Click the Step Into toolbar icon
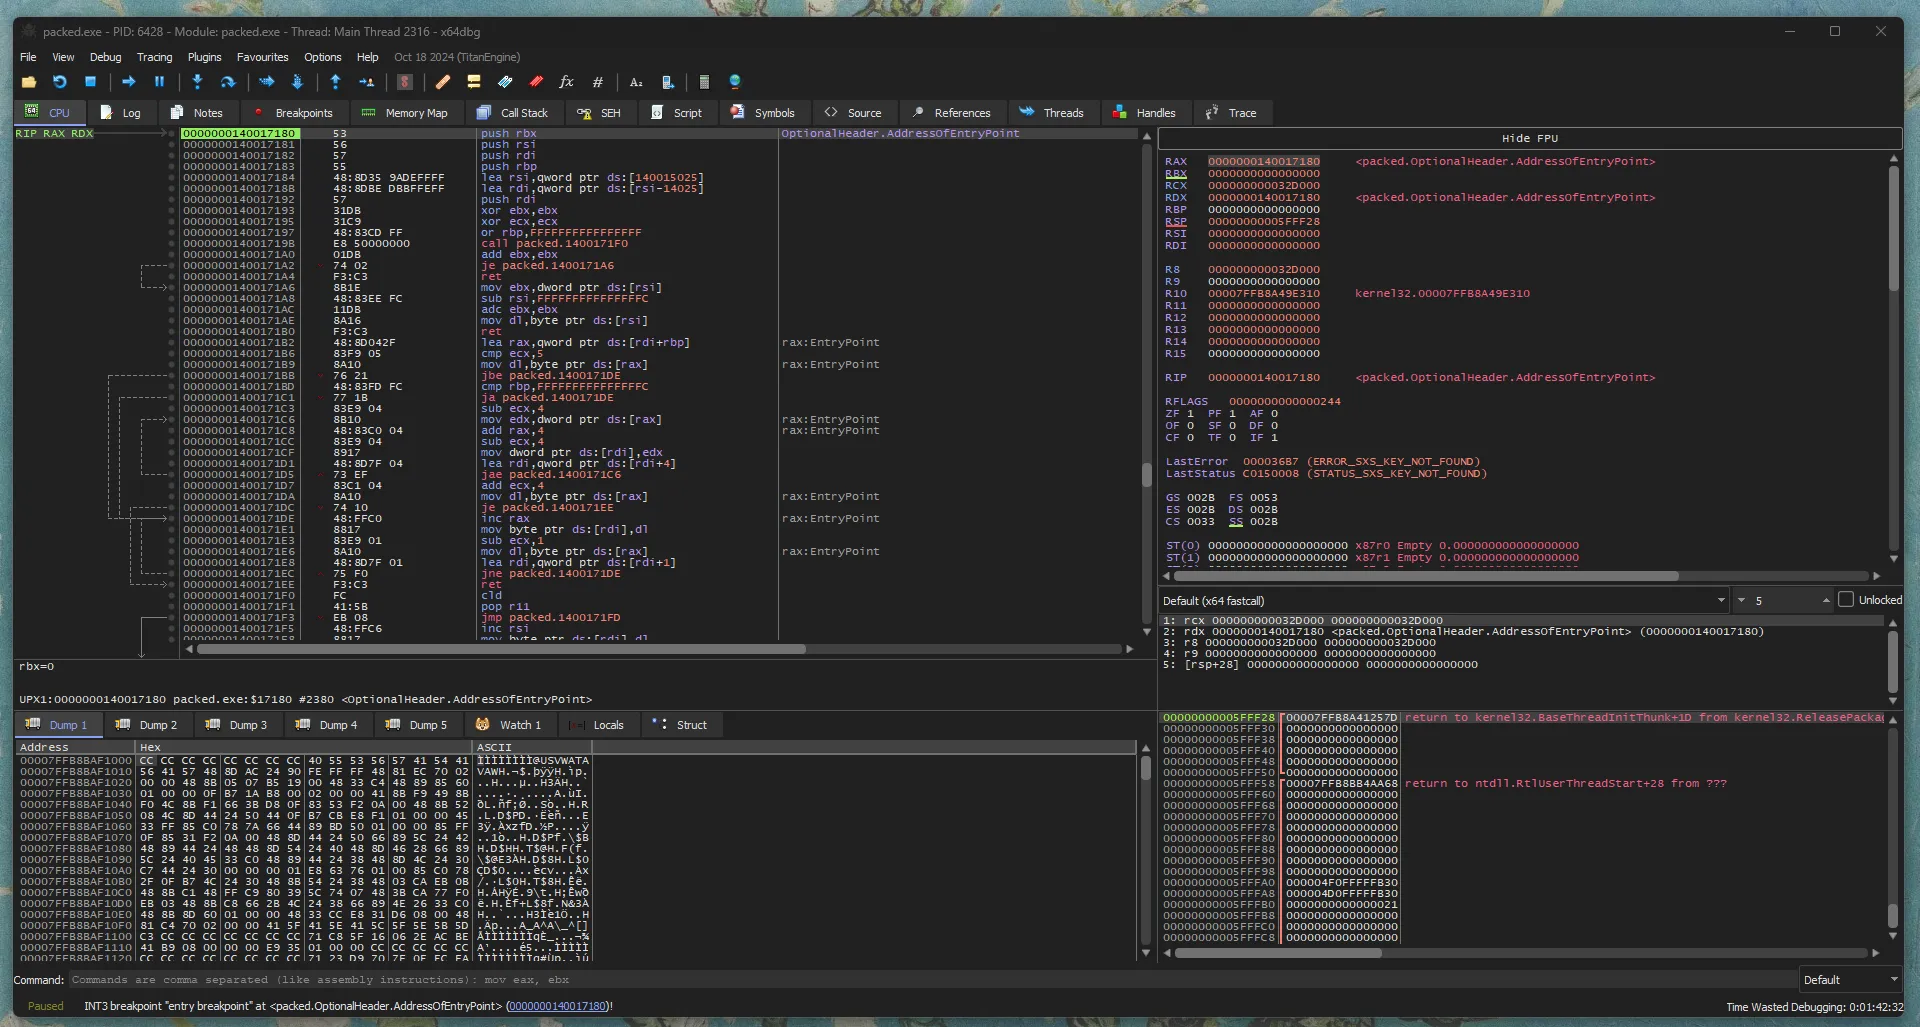This screenshot has width=1920, height=1027. [x=197, y=82]
